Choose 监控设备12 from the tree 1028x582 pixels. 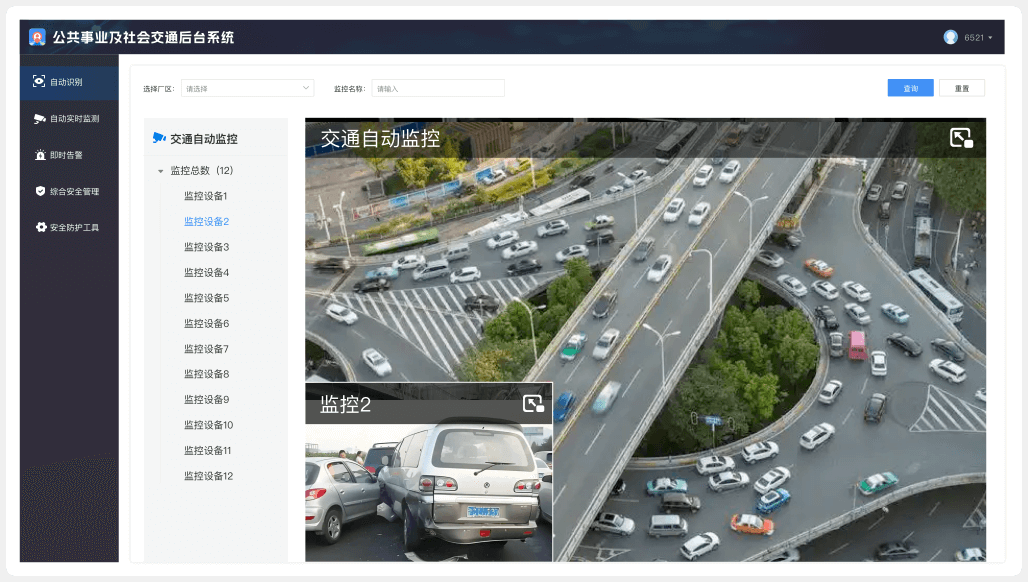click(x=208, y=476)
